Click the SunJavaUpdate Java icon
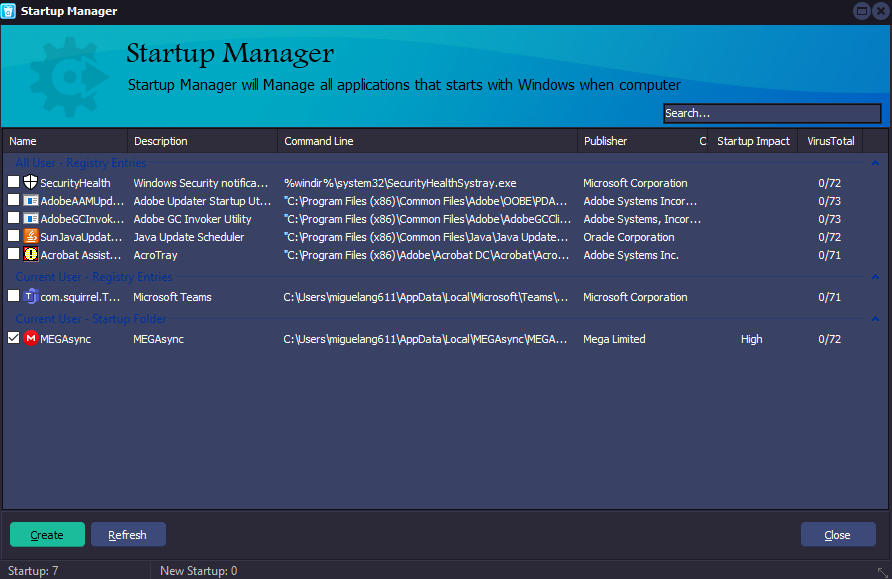This screenshot has height=579, width=892. (31, 237)
